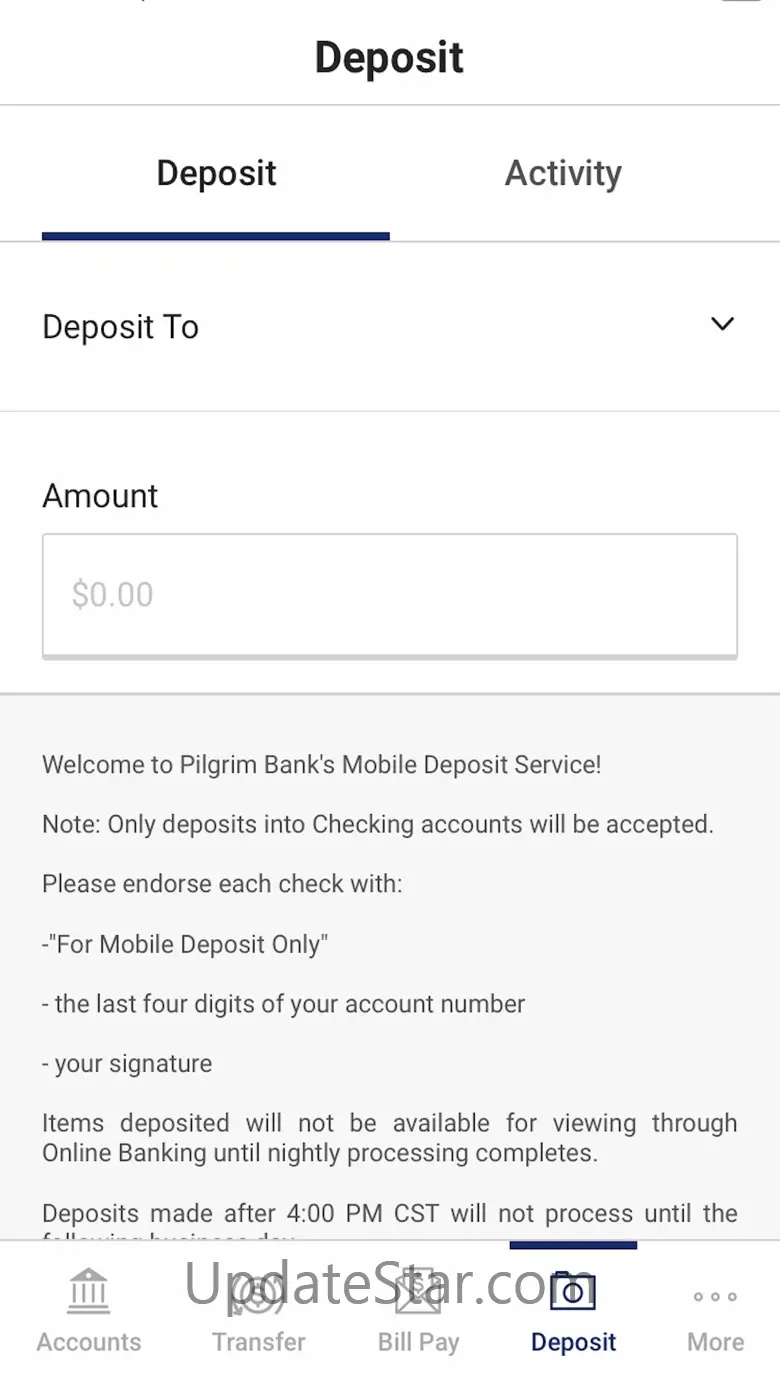
Task: Tap the Transfer label in navigation bar
Action: [258, 1342]
